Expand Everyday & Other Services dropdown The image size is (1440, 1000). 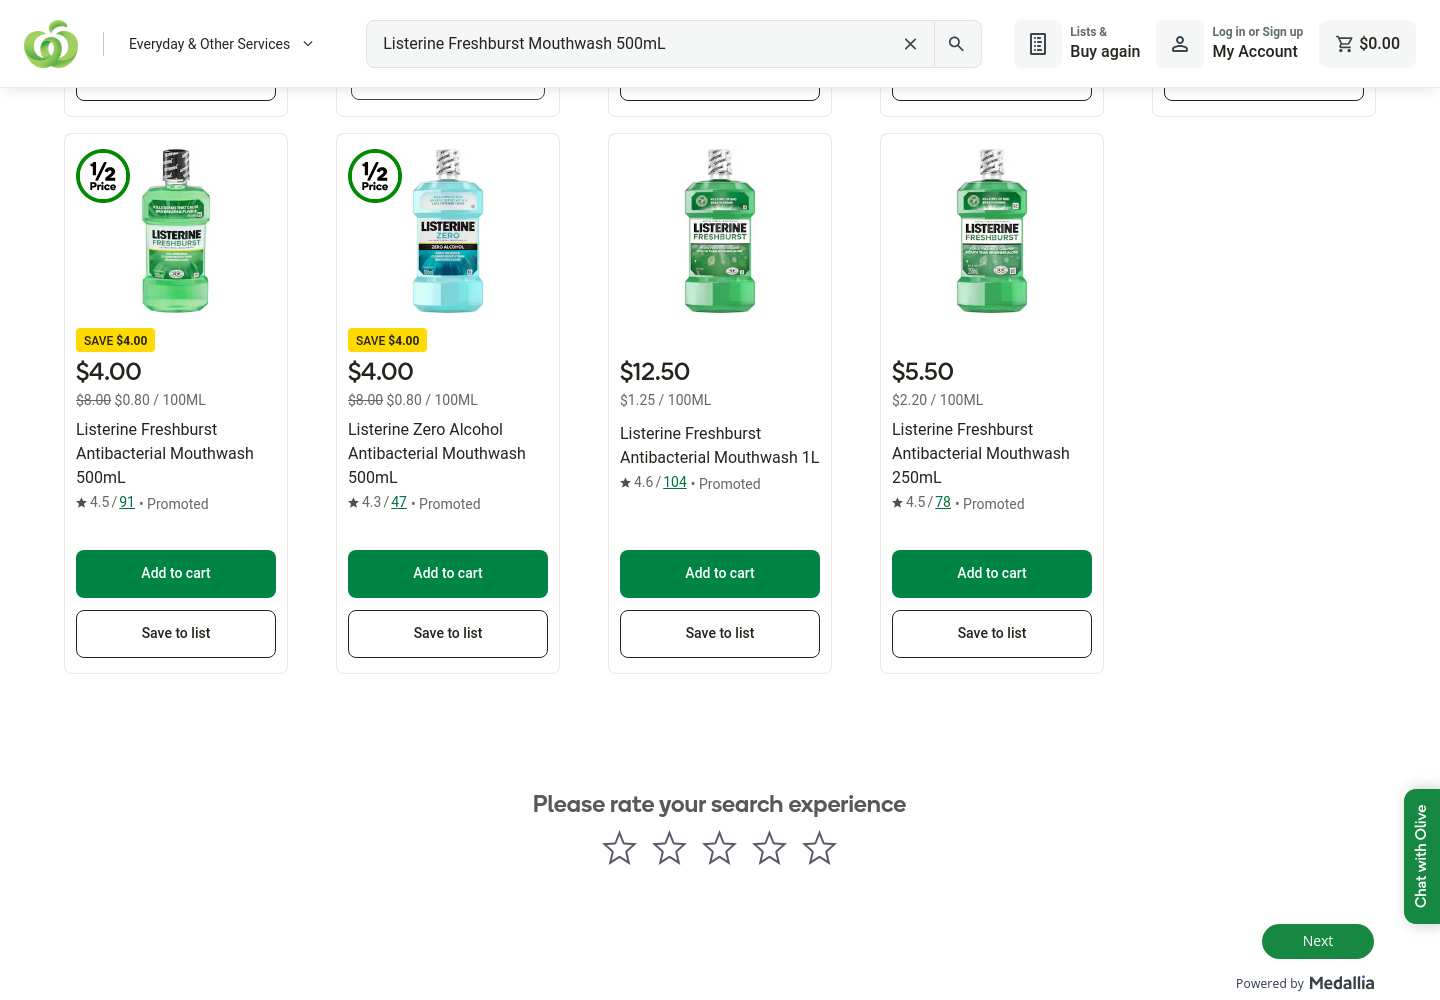(221, 44)
